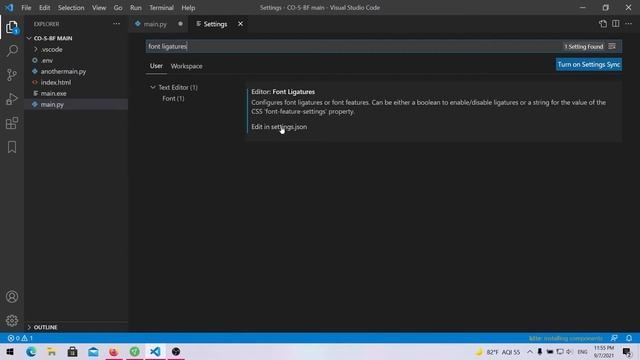Open anothermain.py in Explorer
Image resolution: width=640 pixels, height=360 pixels.
pos(63,71)
